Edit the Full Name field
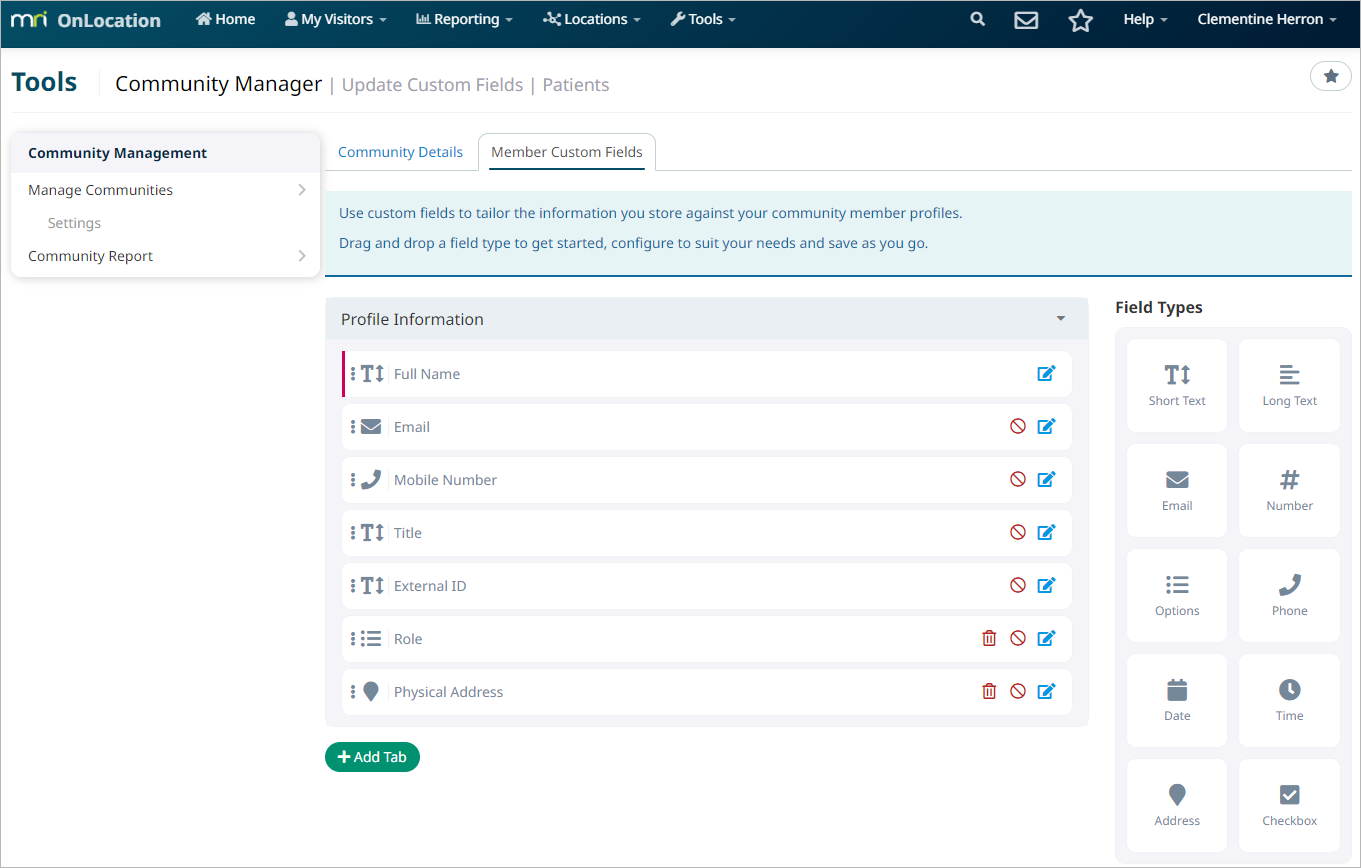The height and width of the screenshot is (868, 1361). pyautogui.click(x=1046, y=373)
